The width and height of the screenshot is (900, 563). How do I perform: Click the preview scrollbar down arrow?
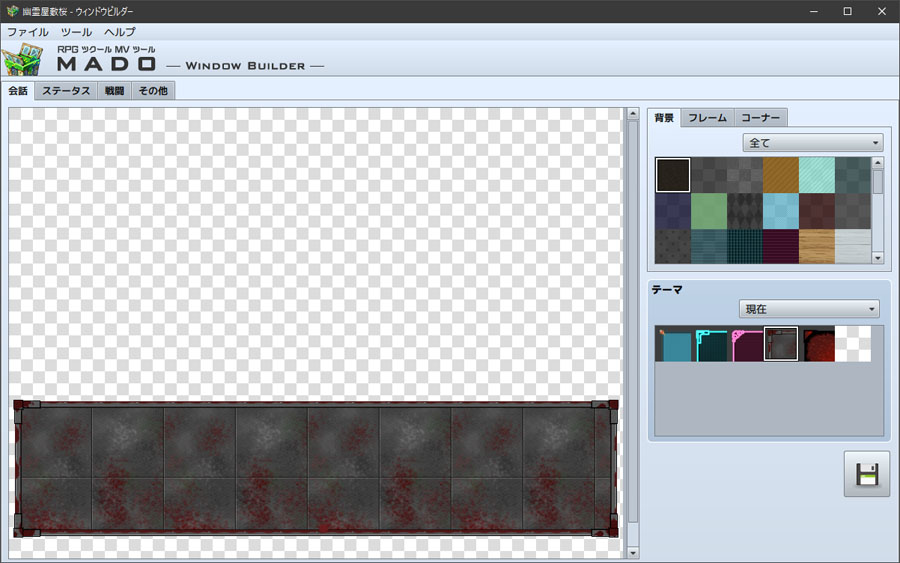(x=633, y=553)
